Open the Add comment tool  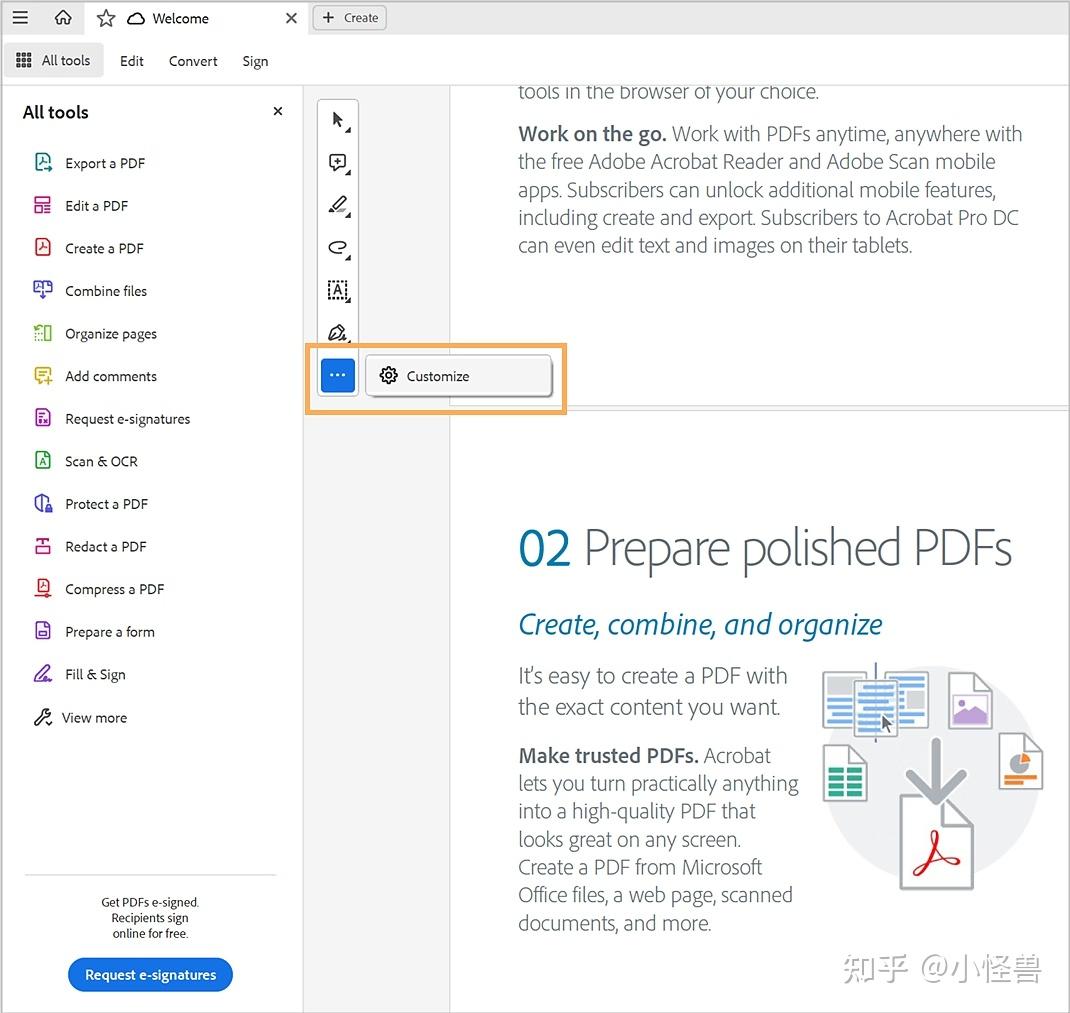(336, 161)
